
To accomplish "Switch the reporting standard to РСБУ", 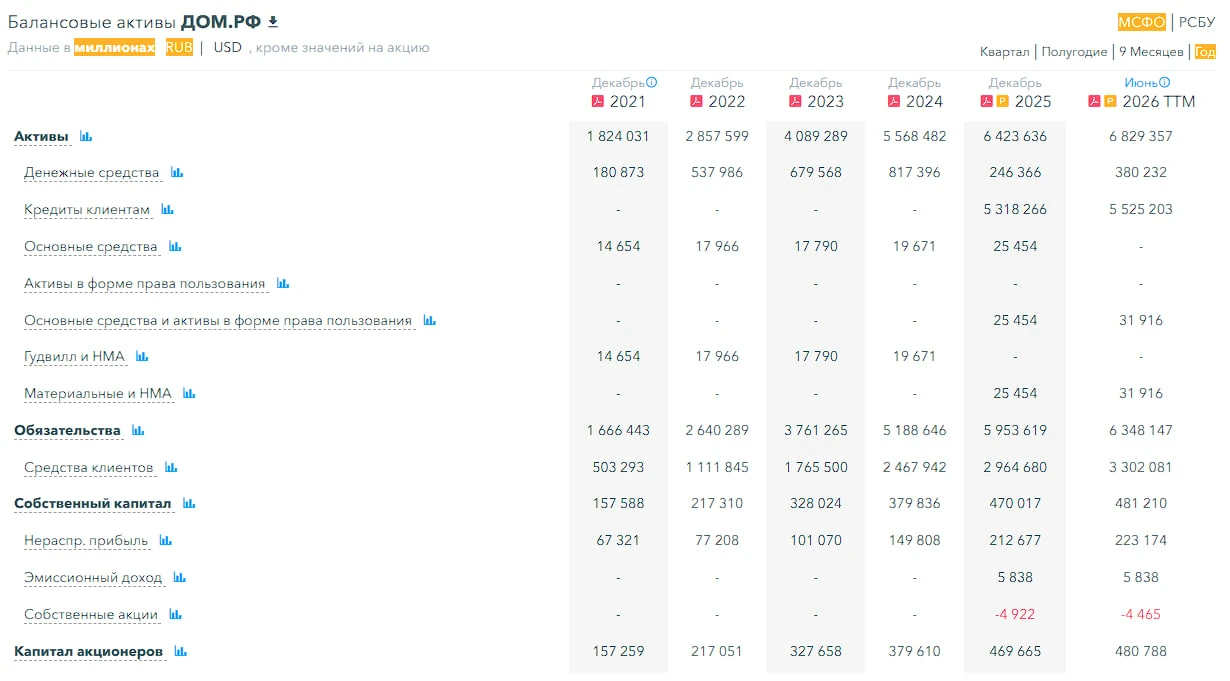I will 1197,22.
